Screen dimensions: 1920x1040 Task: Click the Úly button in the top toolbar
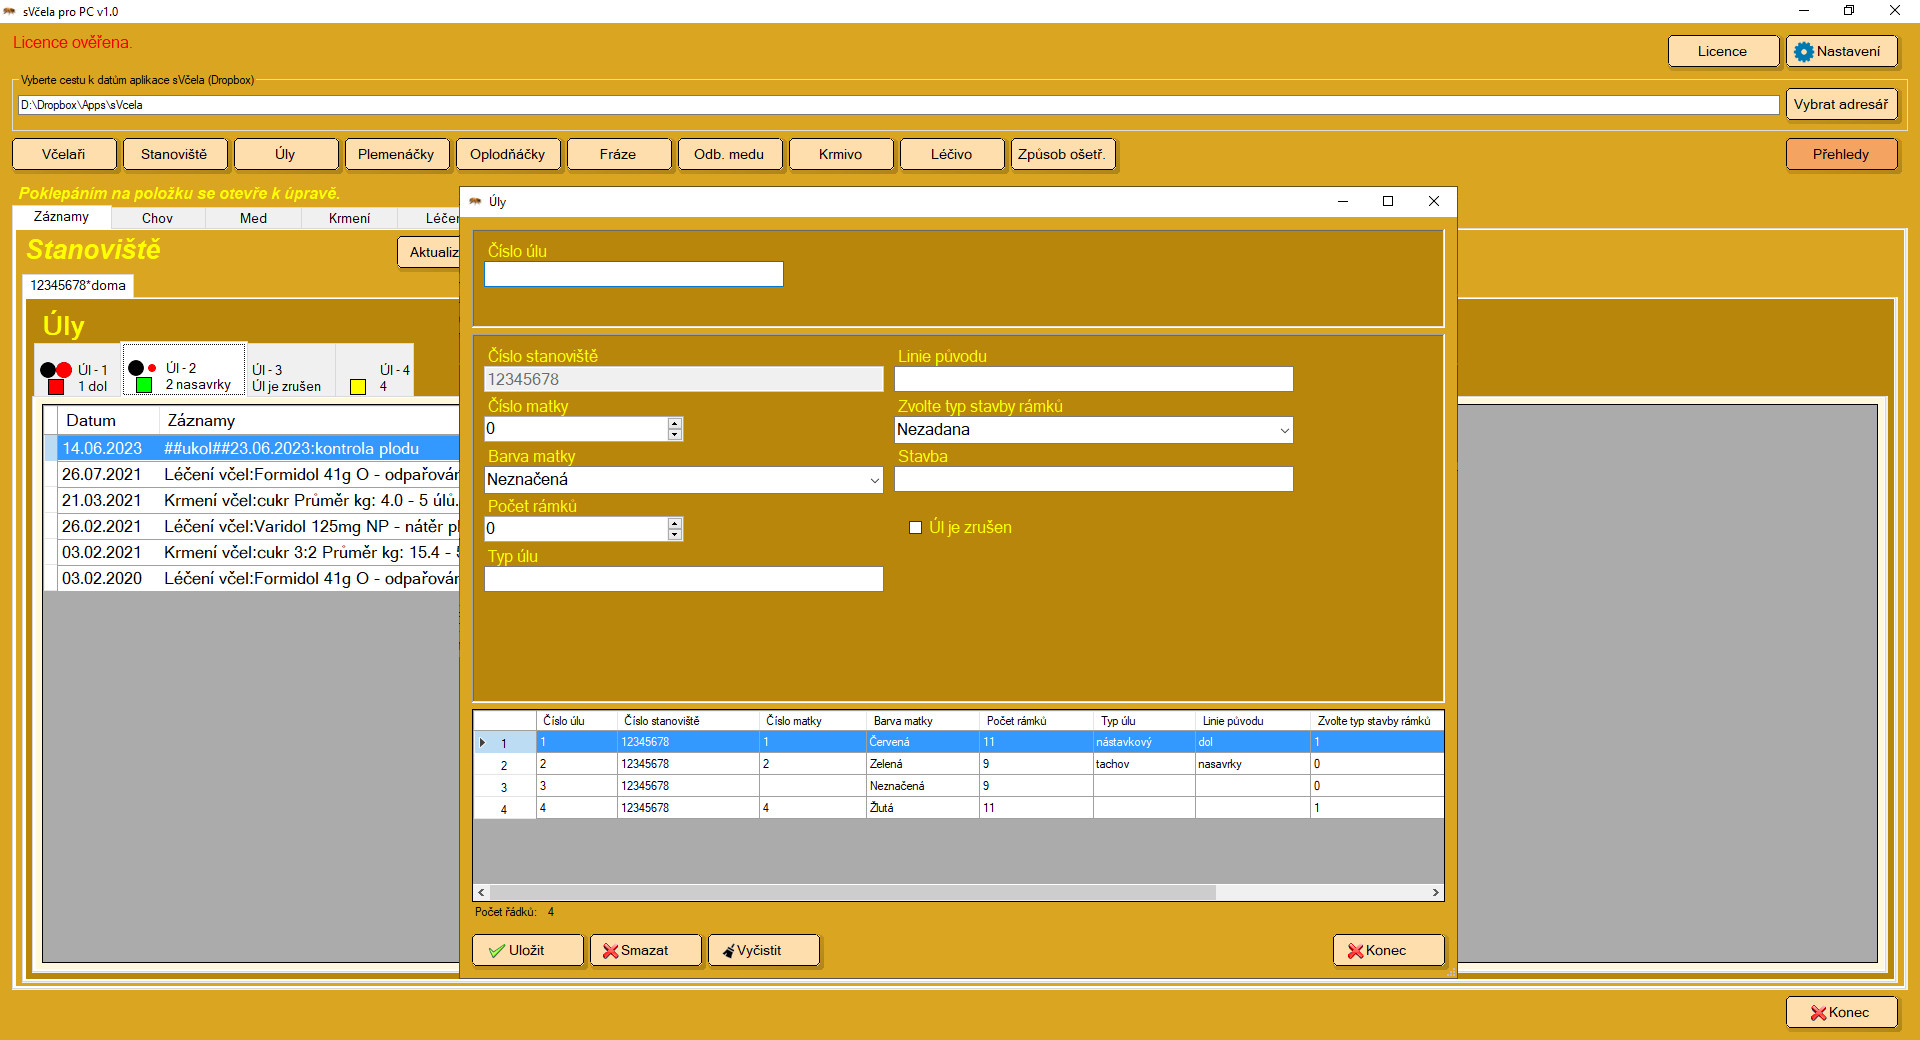tap(285, 154)
